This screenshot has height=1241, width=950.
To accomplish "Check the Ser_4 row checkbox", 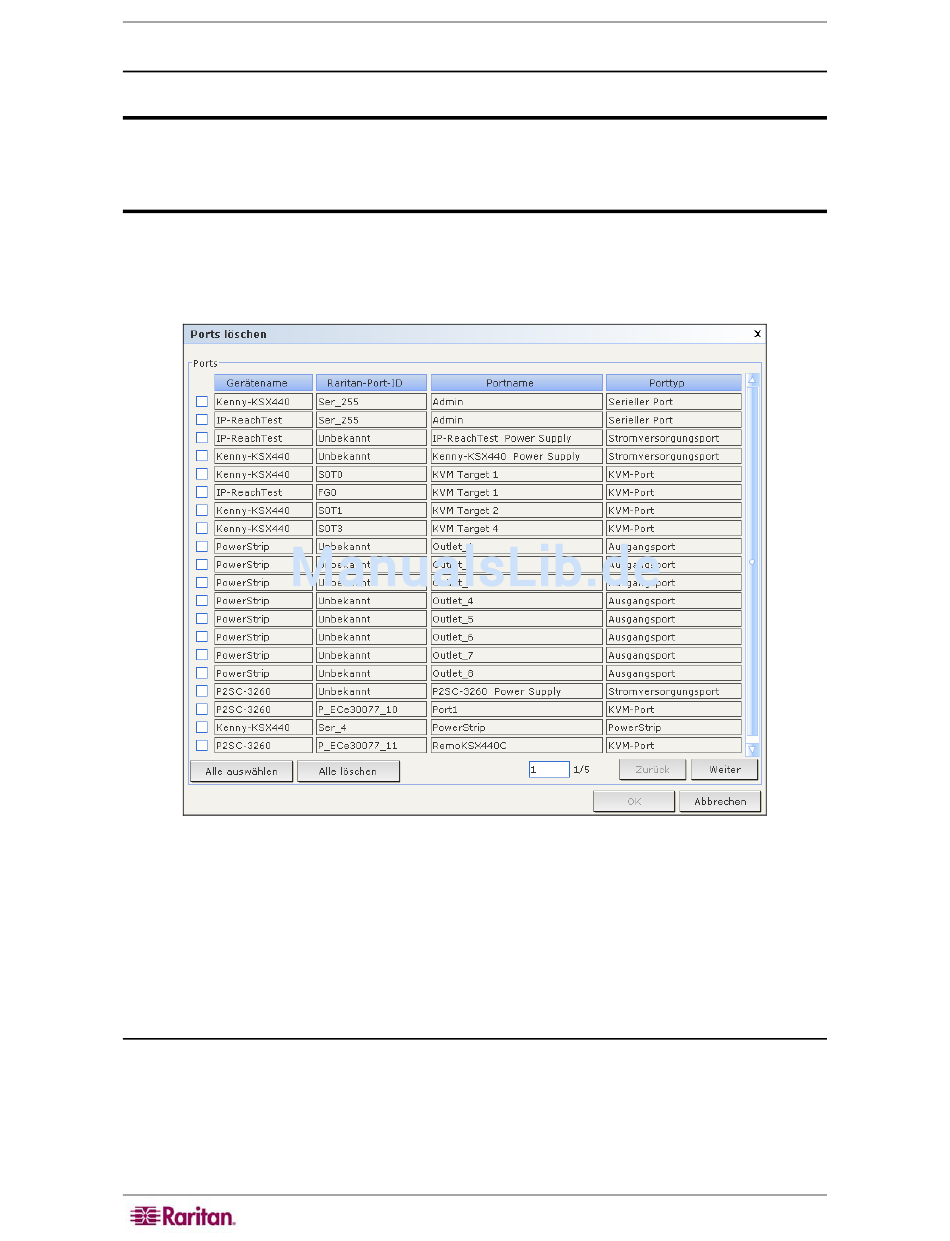I will pos(202,727).
